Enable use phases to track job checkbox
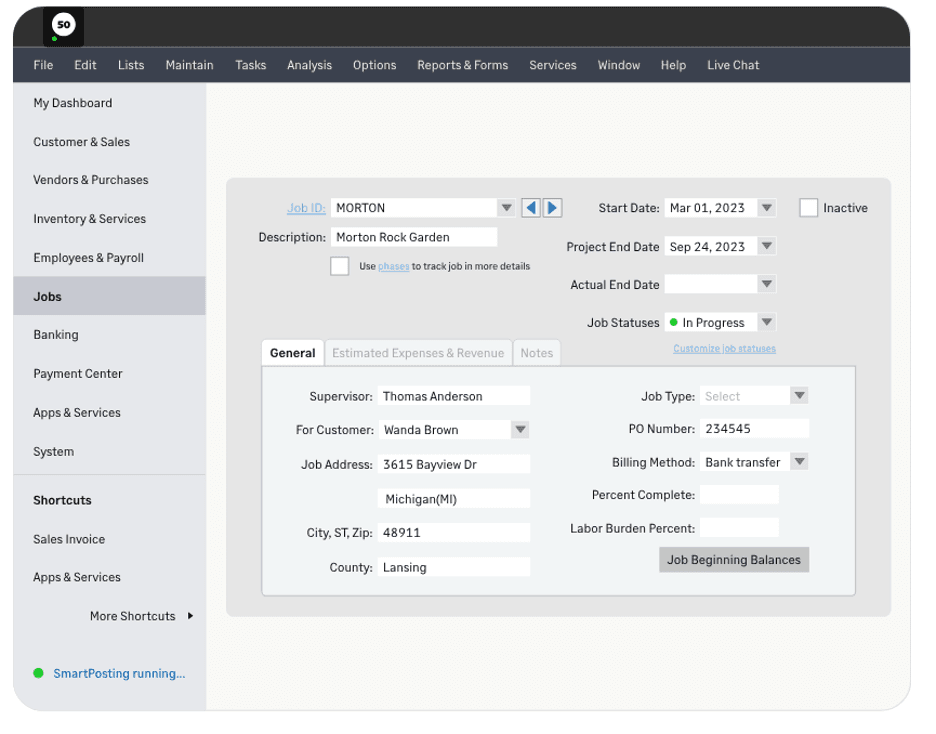 tap(340, 266)
